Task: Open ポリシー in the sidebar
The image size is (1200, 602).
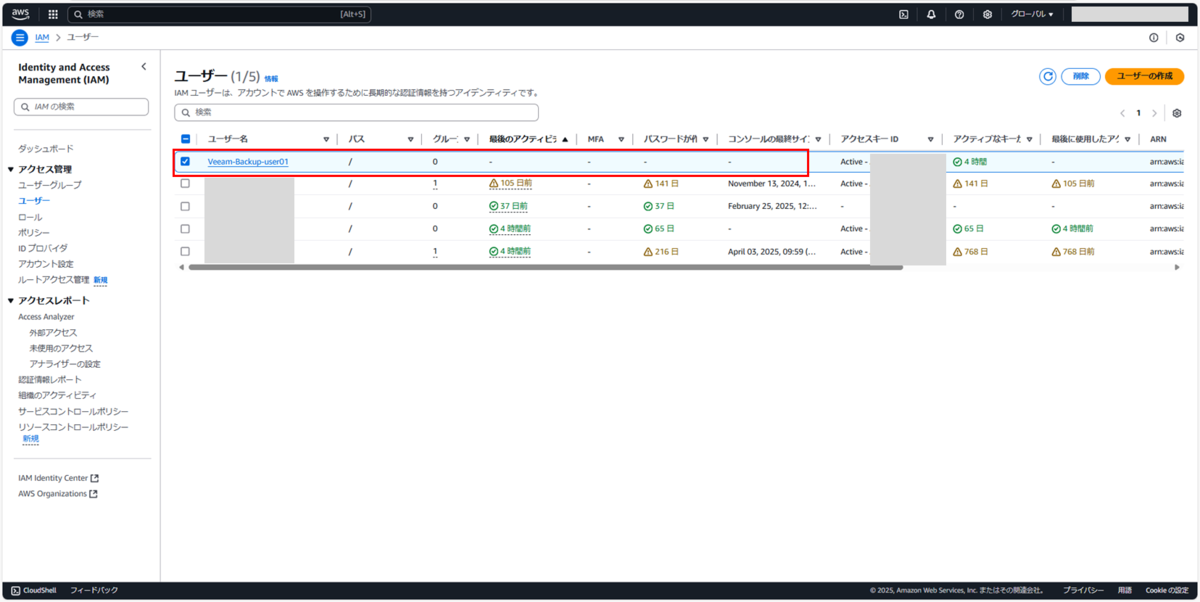Action: tap(34, 232)
